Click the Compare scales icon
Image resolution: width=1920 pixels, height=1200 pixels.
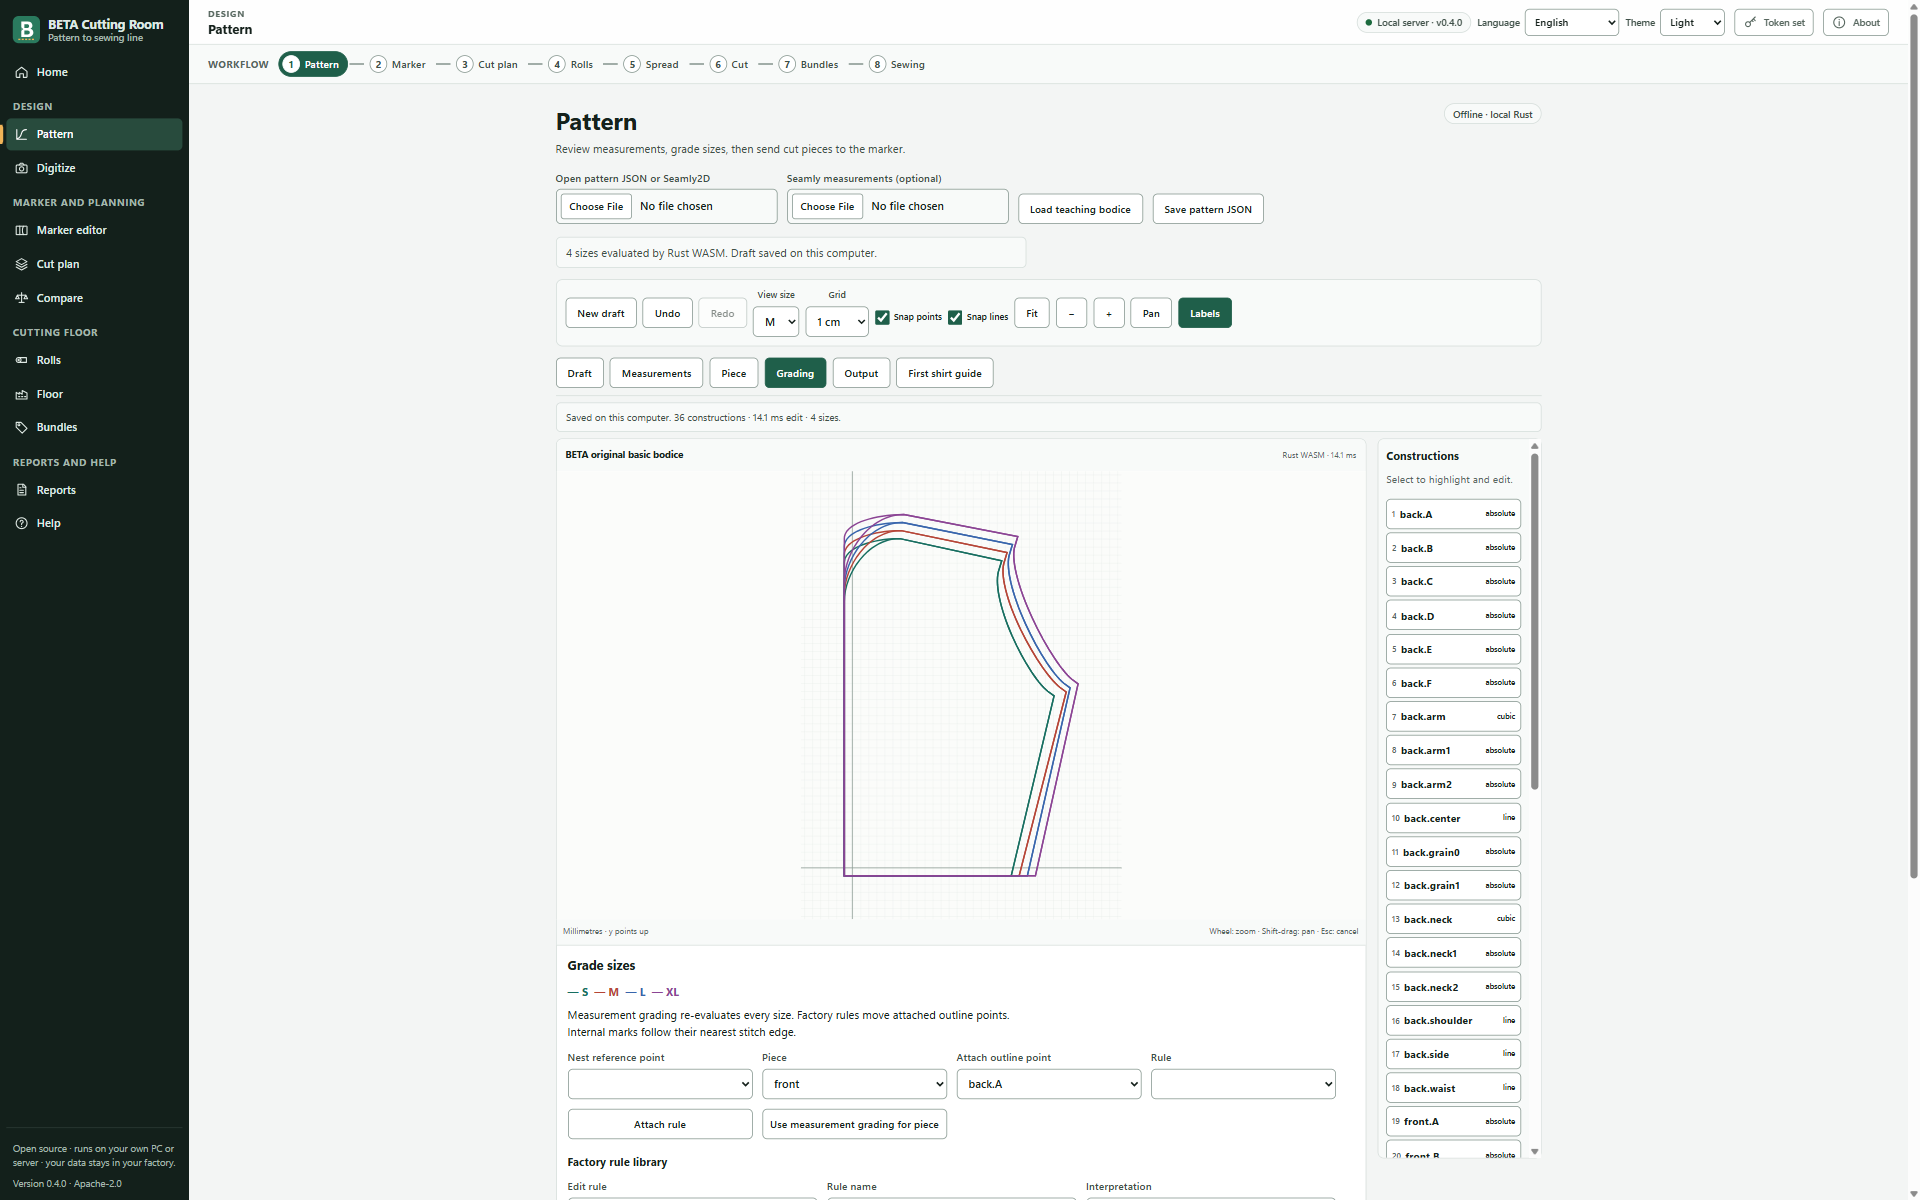click(x=22, y=298)
